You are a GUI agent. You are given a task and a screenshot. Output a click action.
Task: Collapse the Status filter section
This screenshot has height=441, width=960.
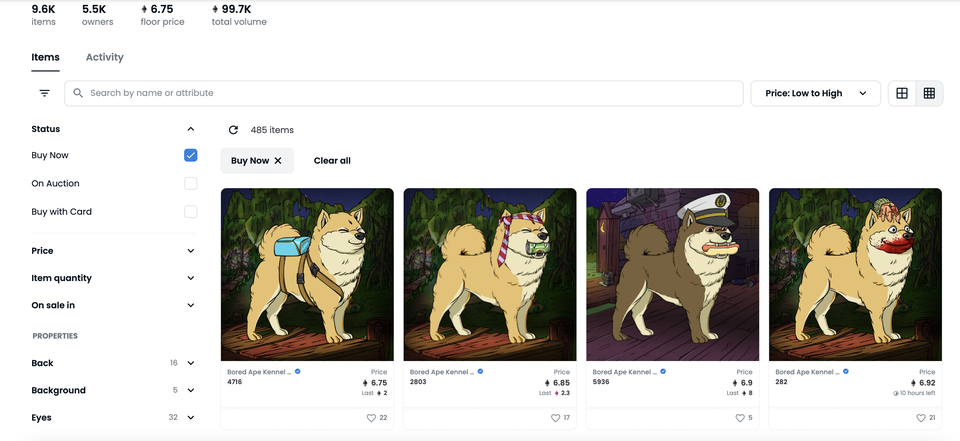click(x=190, y=129)
